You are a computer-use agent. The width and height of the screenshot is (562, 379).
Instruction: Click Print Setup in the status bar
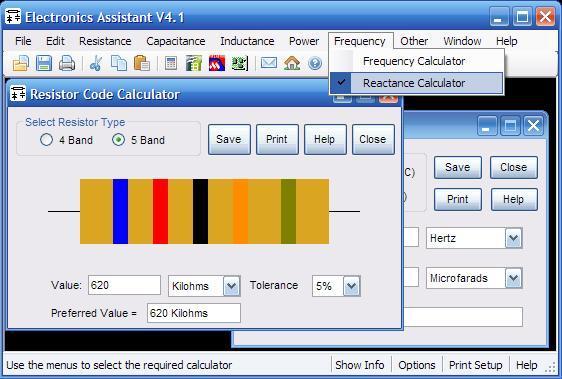tap(476, 365)
